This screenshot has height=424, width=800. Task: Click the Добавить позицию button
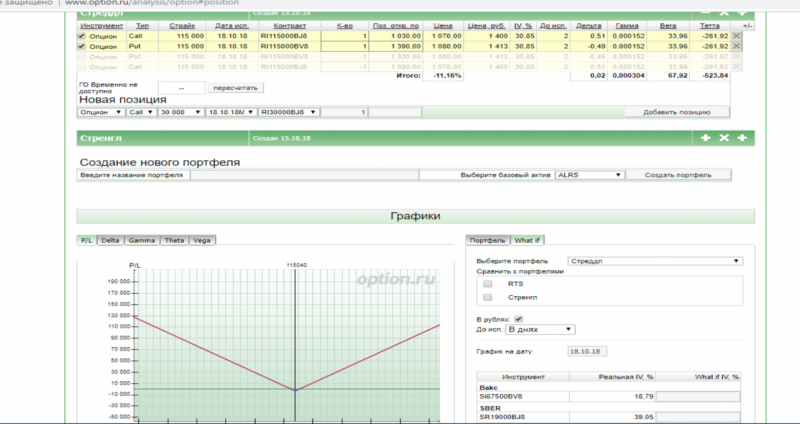(x=677, y=112)
